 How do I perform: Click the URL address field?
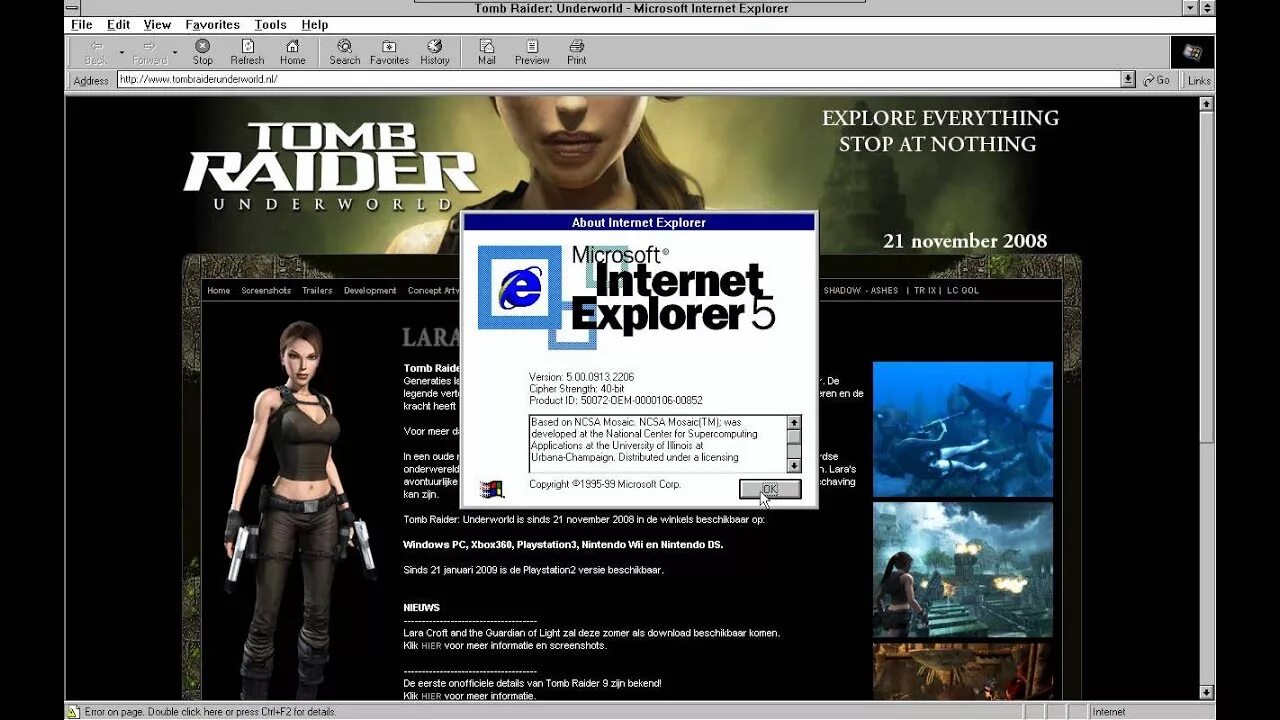click(x=619, y=79)
